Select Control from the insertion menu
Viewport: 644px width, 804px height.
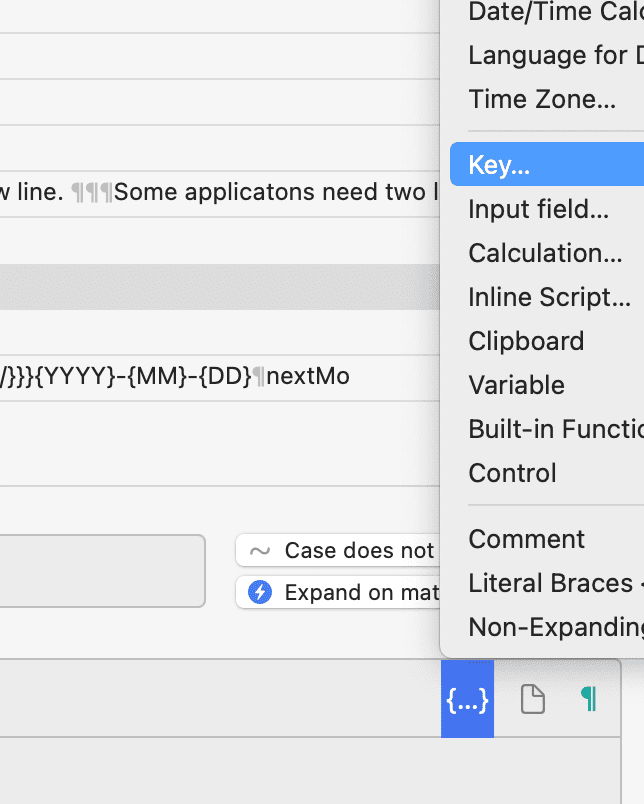point(512,473)
